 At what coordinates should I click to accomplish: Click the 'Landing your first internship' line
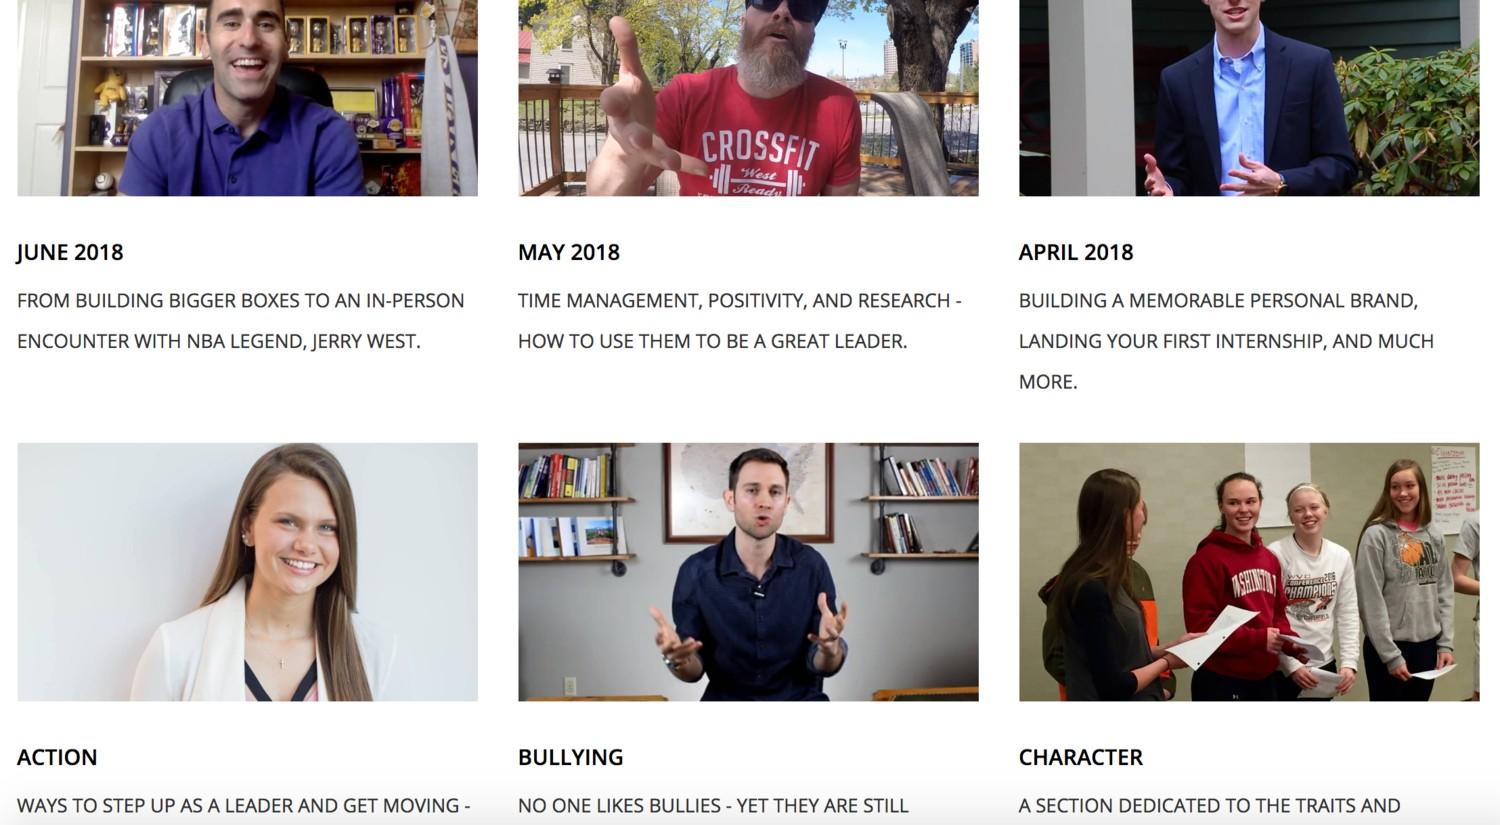point(1227,341)
